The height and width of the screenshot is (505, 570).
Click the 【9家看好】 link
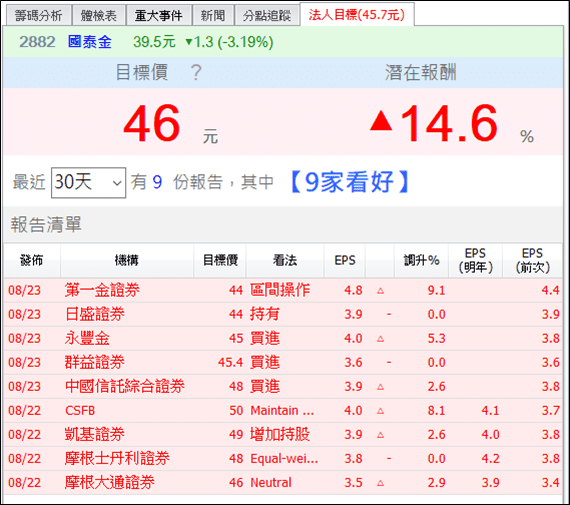pos(350,182)
